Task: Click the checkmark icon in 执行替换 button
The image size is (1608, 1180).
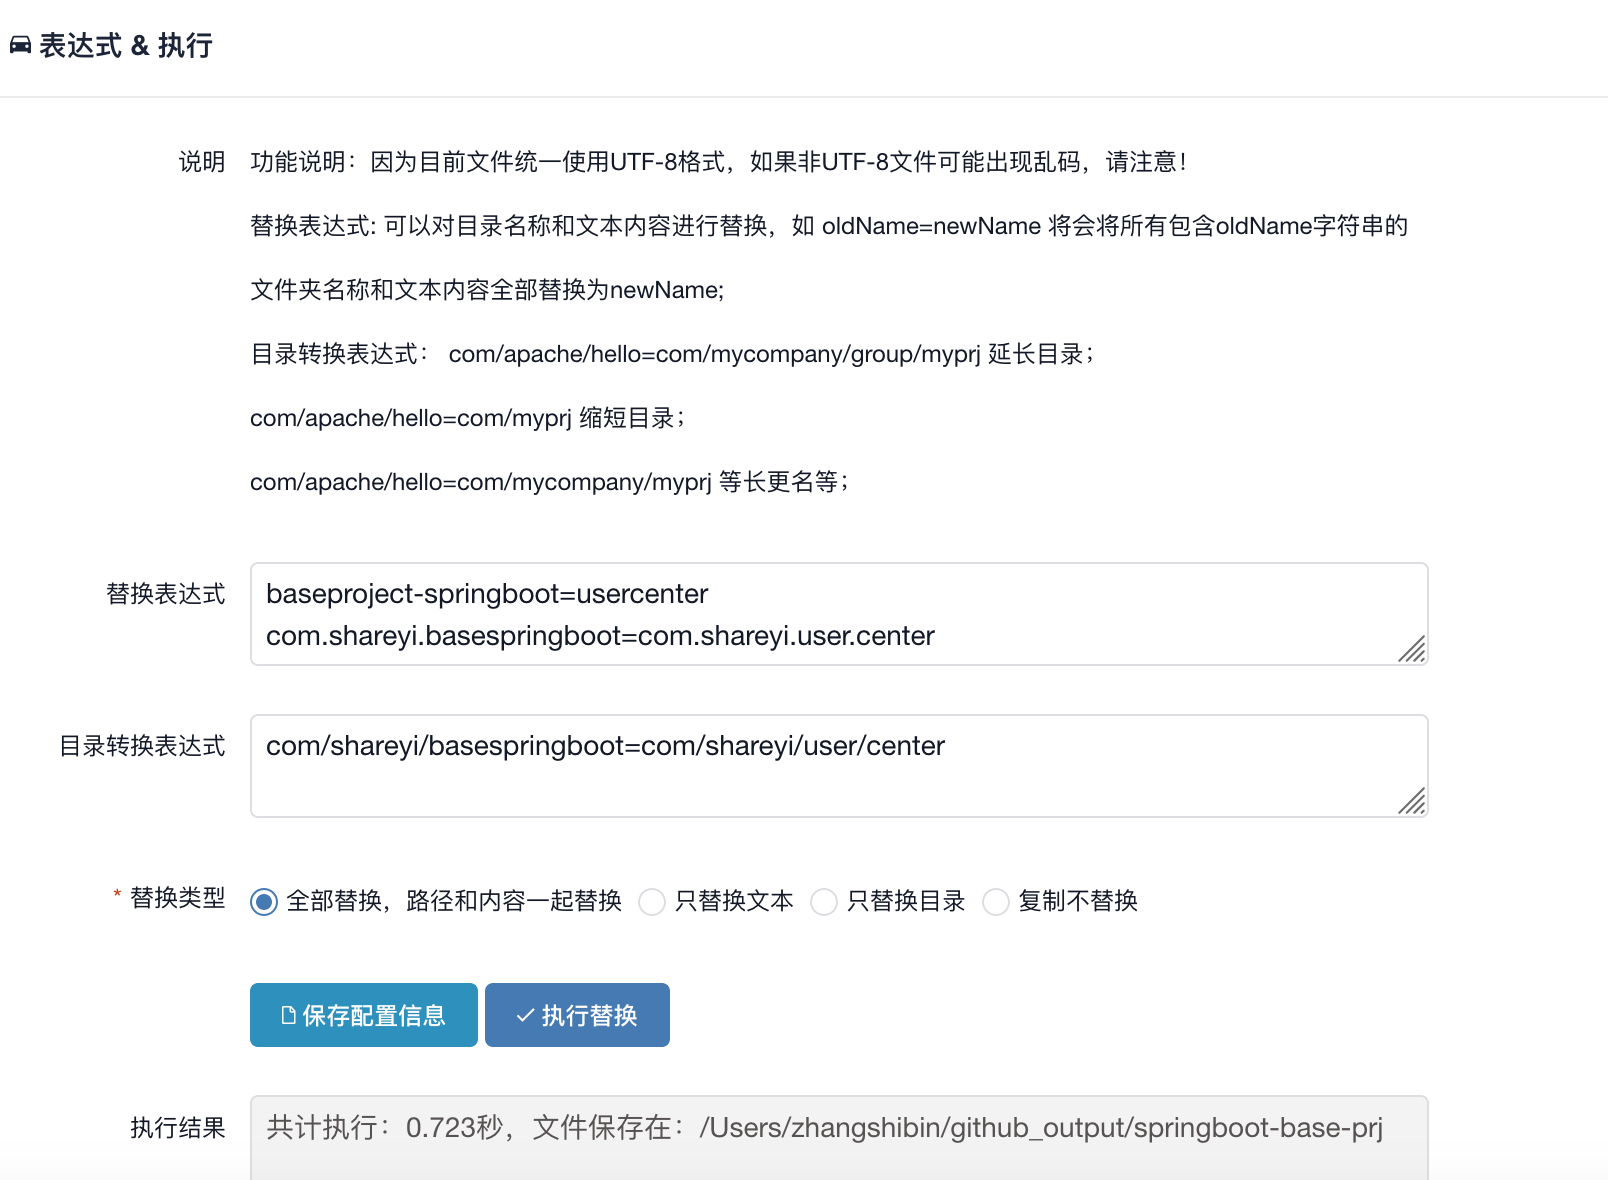Action: (525, 1015)
